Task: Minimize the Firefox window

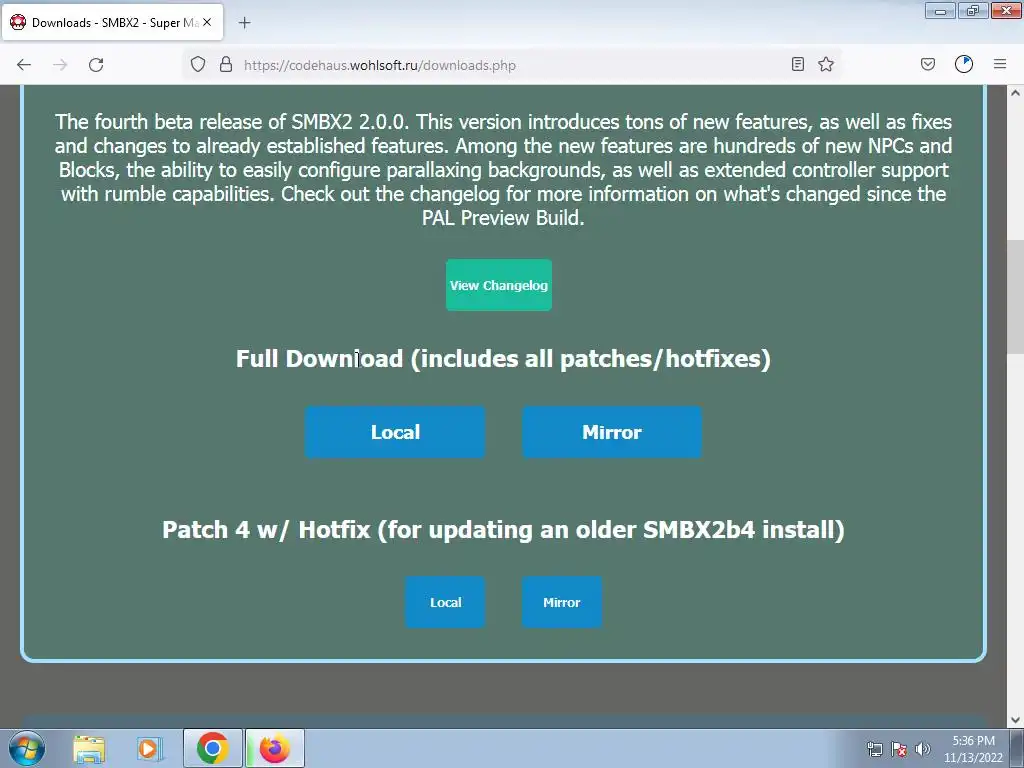Action: click(940, 11)
